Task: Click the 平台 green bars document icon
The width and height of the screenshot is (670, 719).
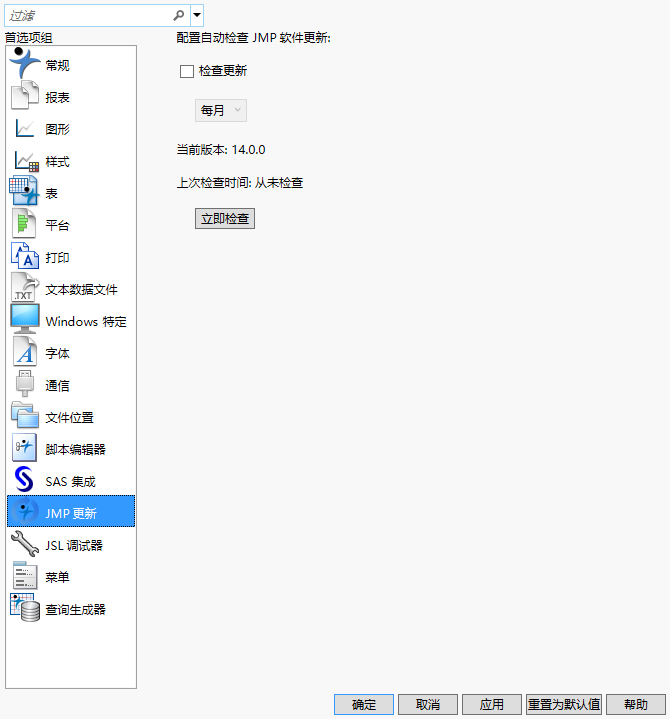Action: point(24,223)
